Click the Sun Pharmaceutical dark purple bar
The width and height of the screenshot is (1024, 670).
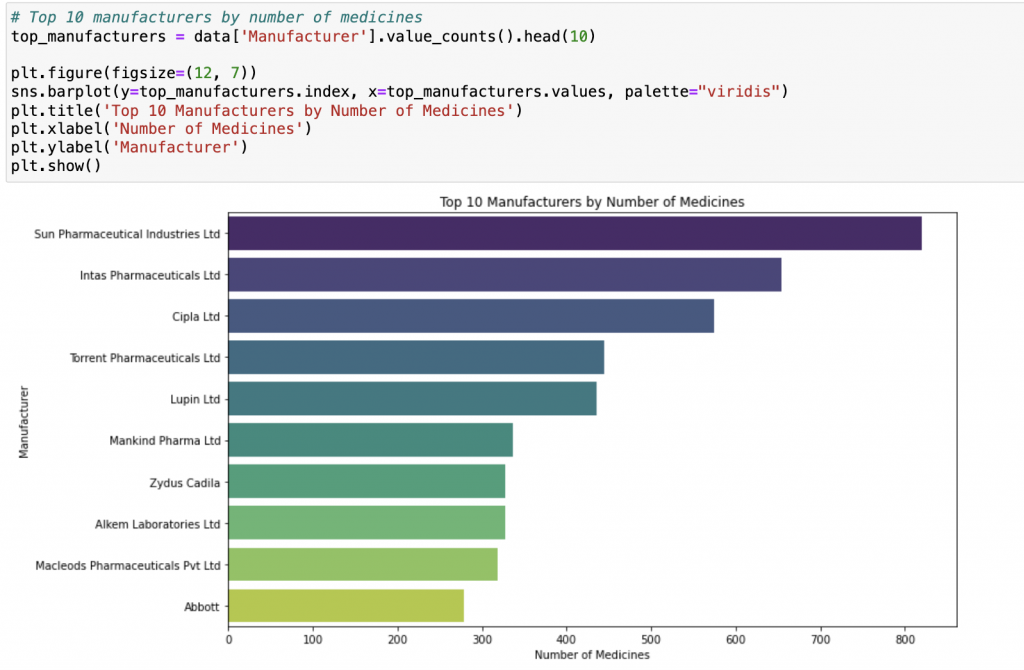(x=575, y=233)
